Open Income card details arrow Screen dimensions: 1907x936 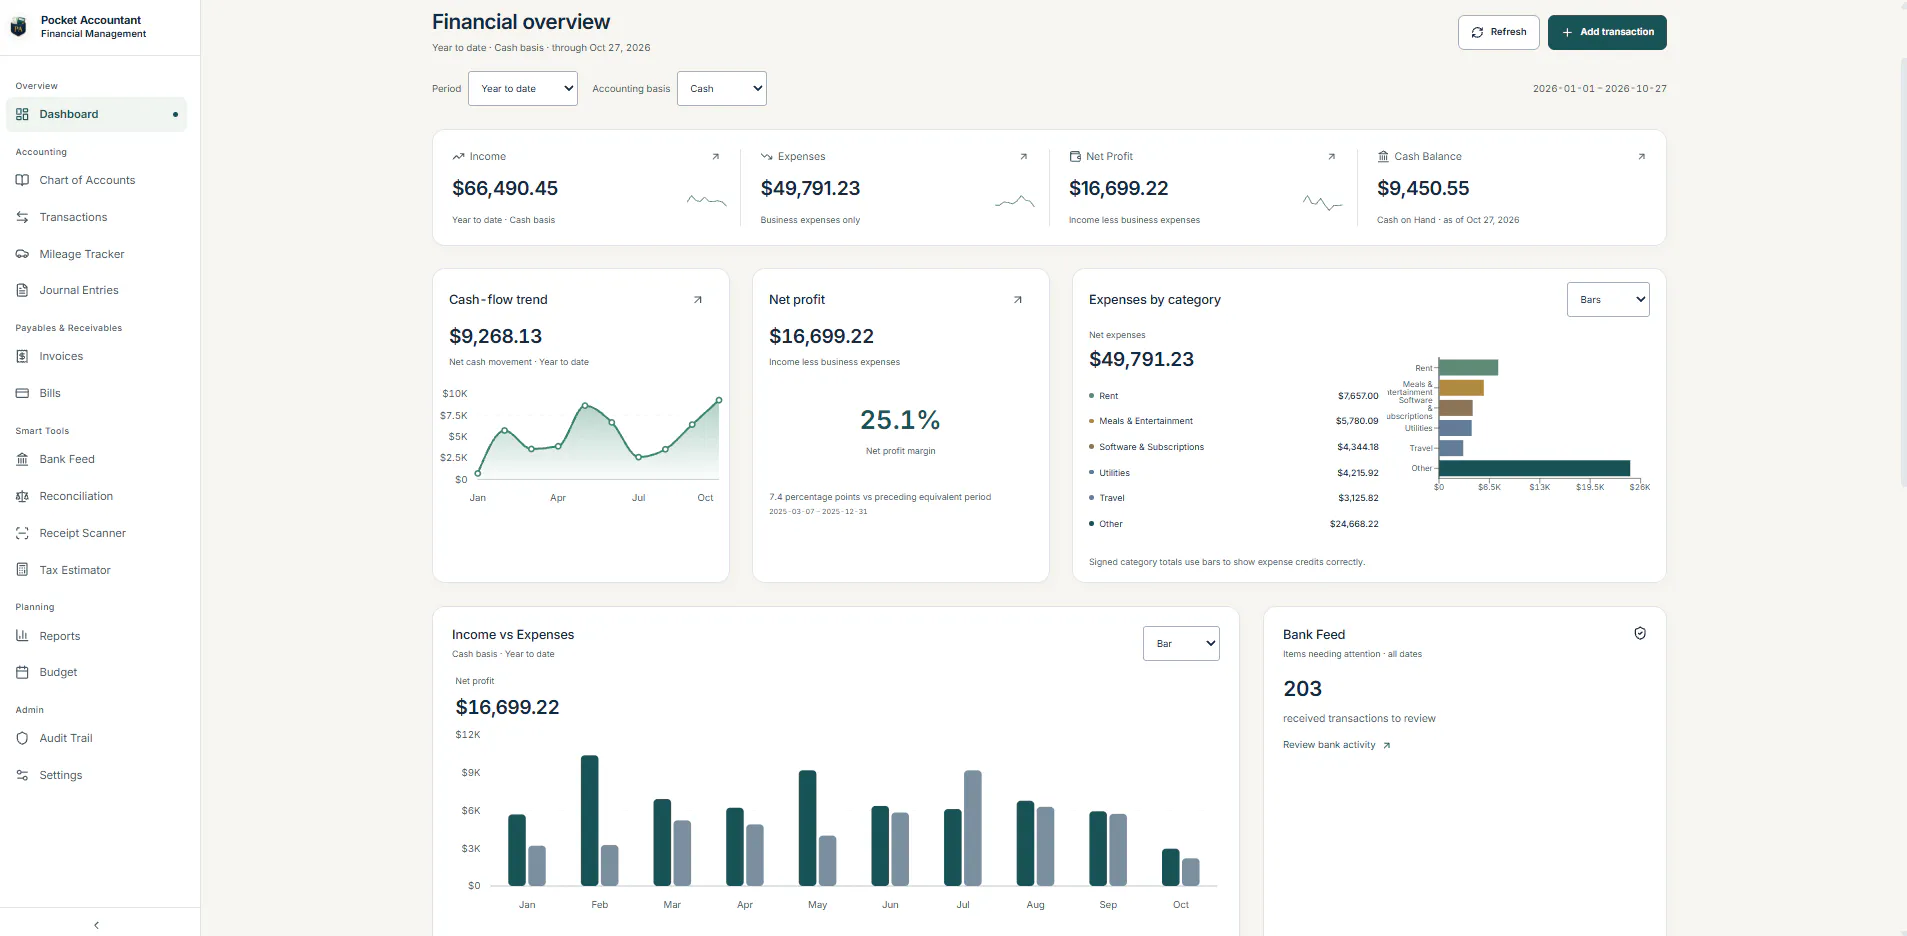(x=715, y=156)
